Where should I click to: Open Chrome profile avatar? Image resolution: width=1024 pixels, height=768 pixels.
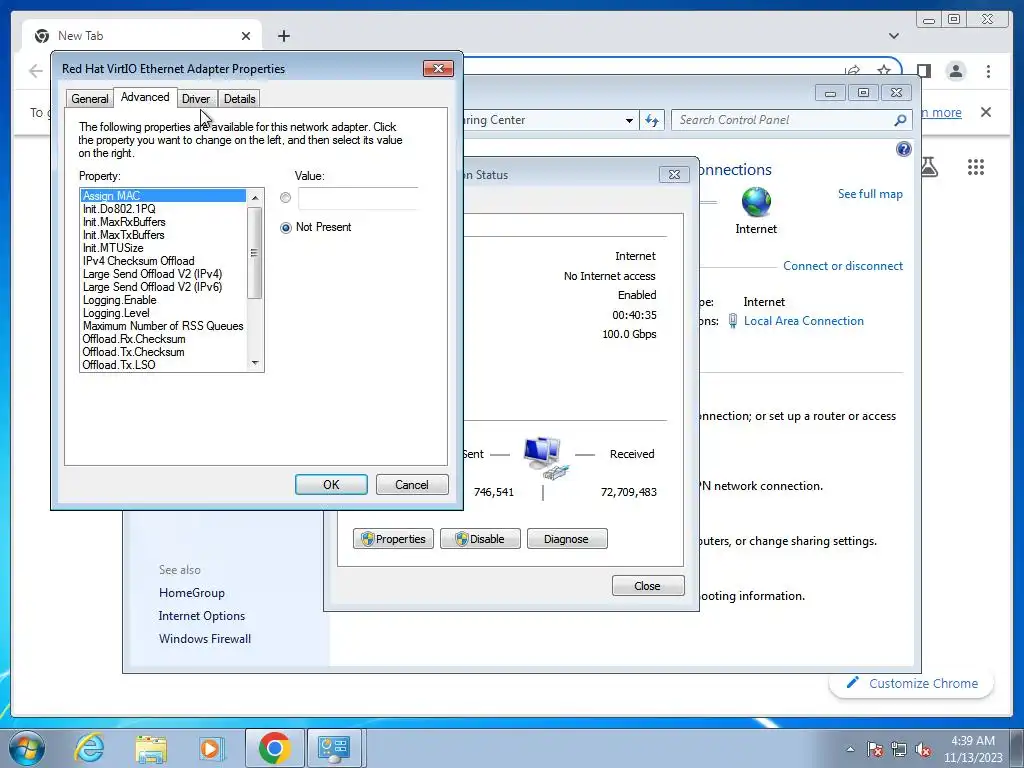(x=956, y=71)
